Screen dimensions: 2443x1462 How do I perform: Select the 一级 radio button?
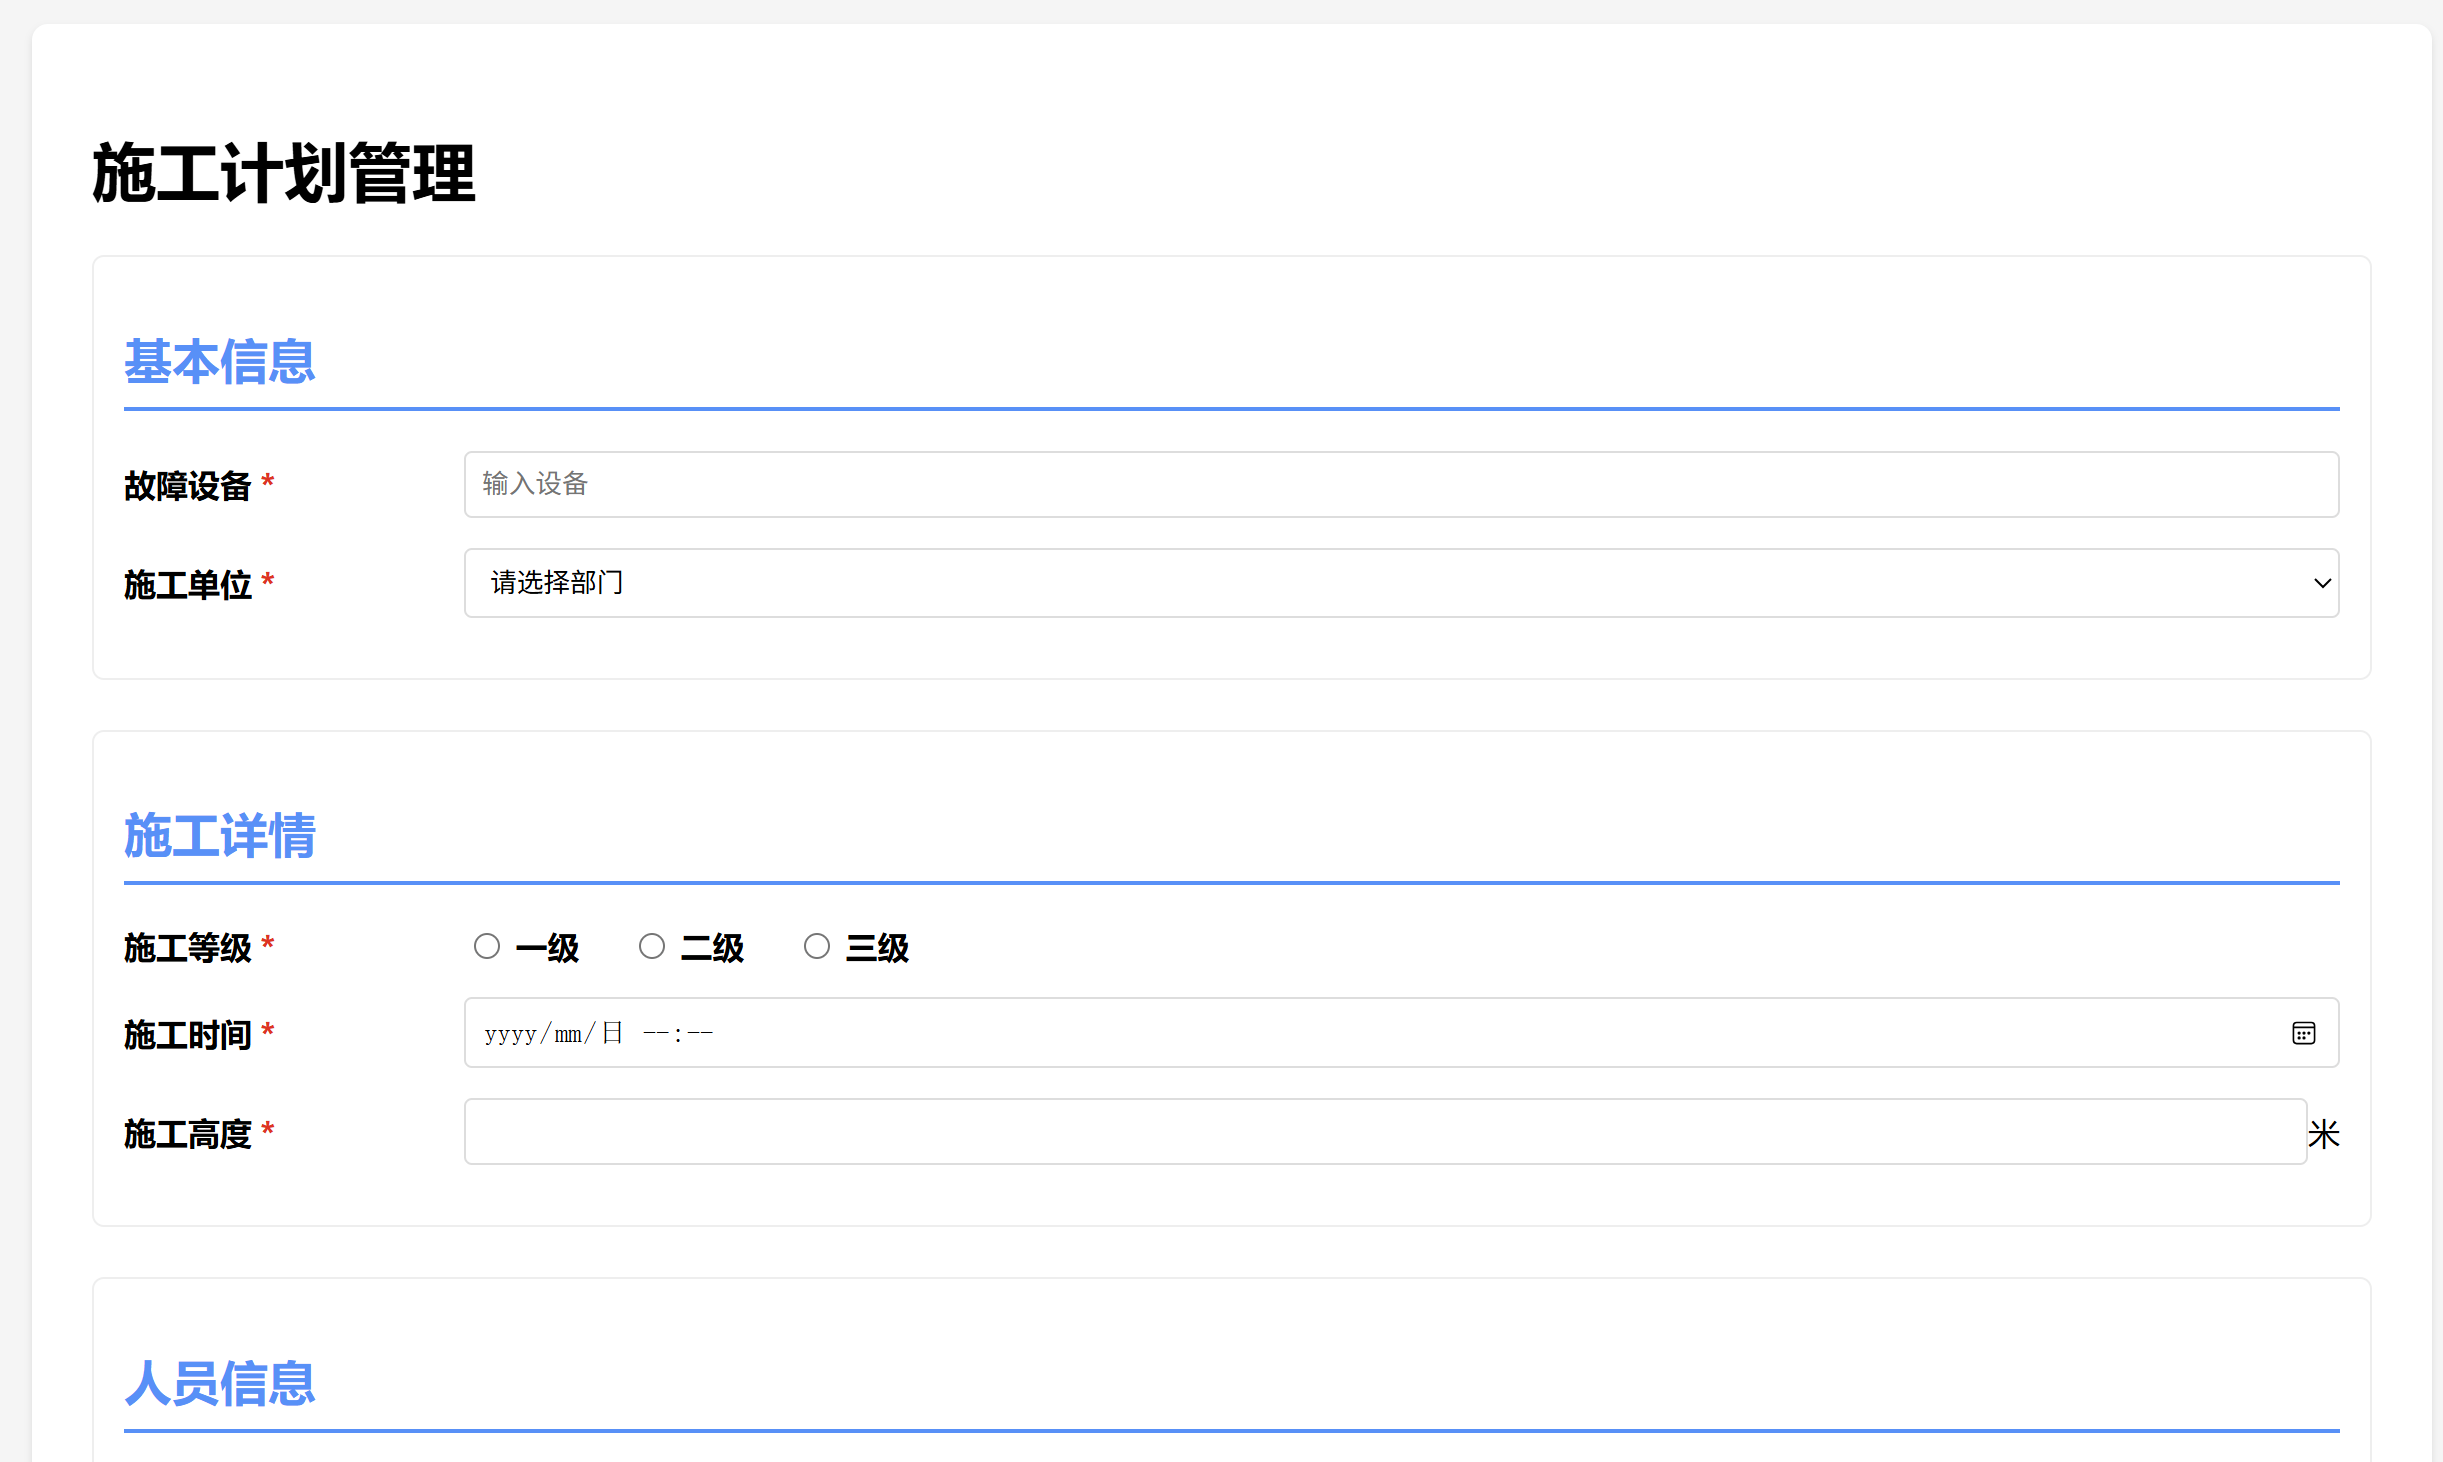487,946
